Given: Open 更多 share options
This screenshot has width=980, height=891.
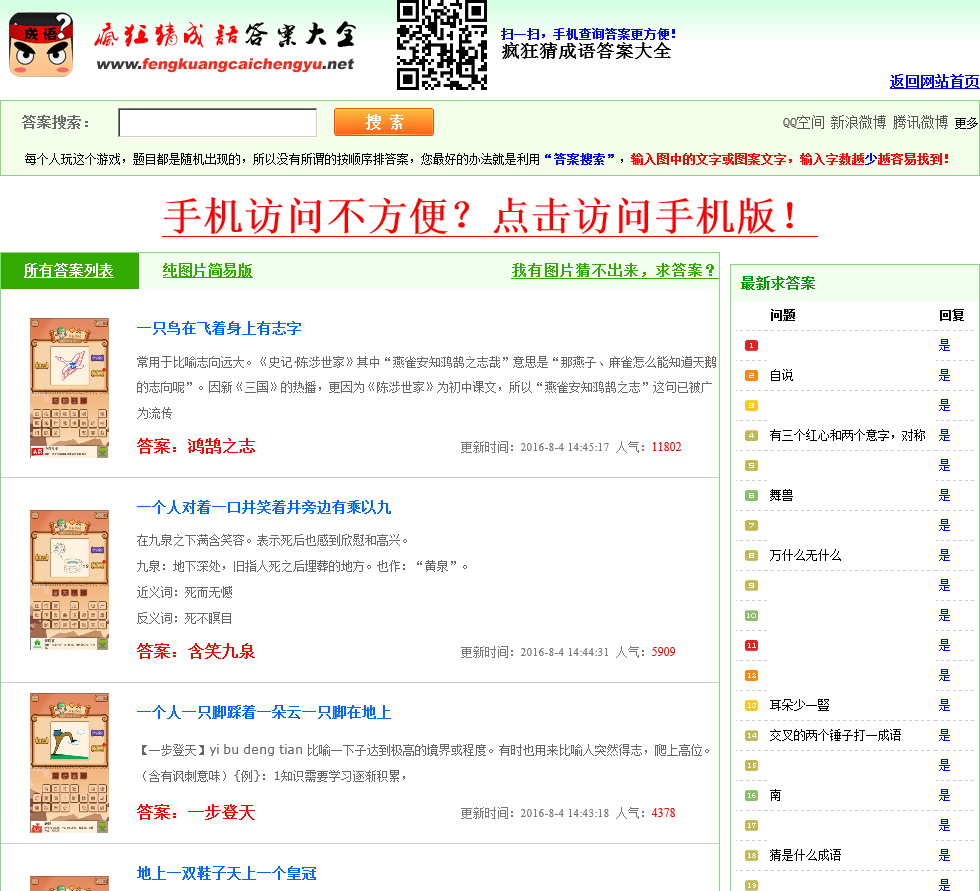Looking at the screenshot, I should pos(966,123).
